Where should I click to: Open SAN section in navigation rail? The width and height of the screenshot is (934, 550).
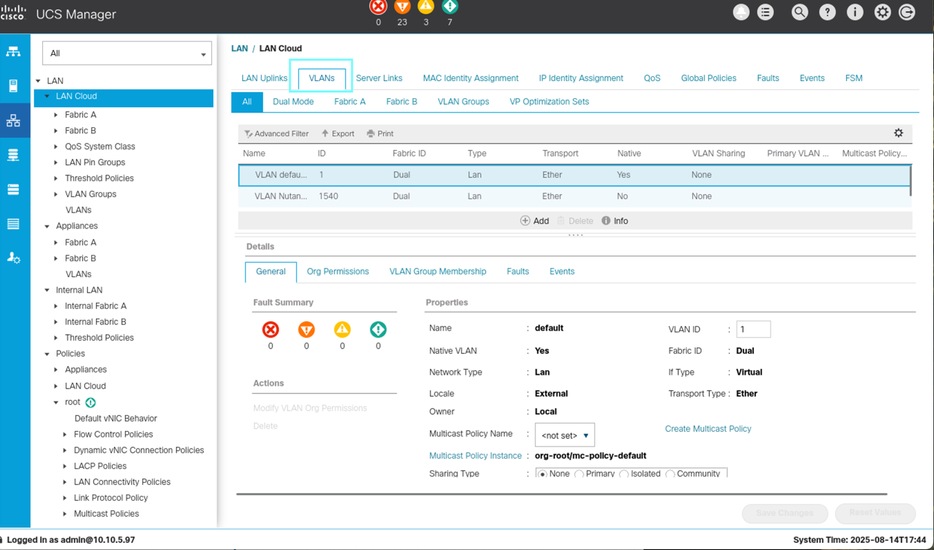13,156
